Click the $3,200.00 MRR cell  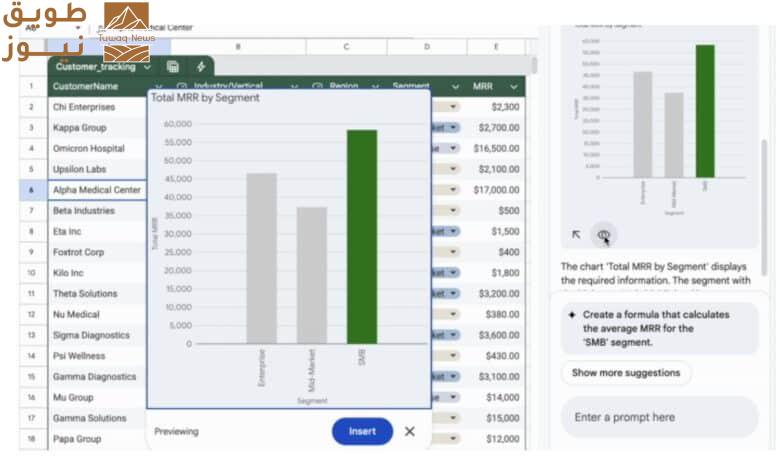tap(496, 293)
